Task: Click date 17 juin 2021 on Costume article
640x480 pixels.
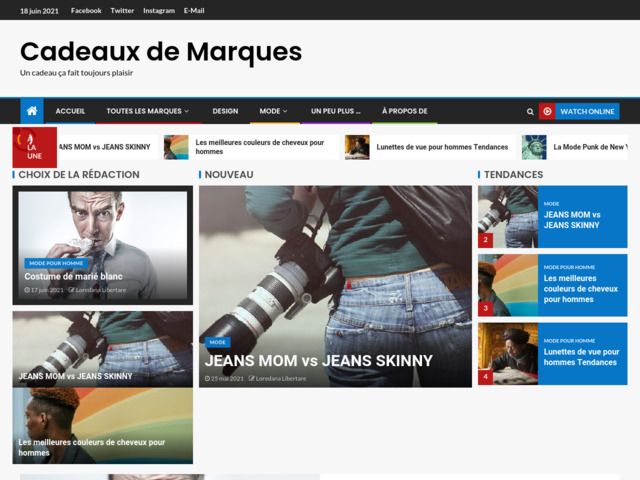Action: coord(44,290)
